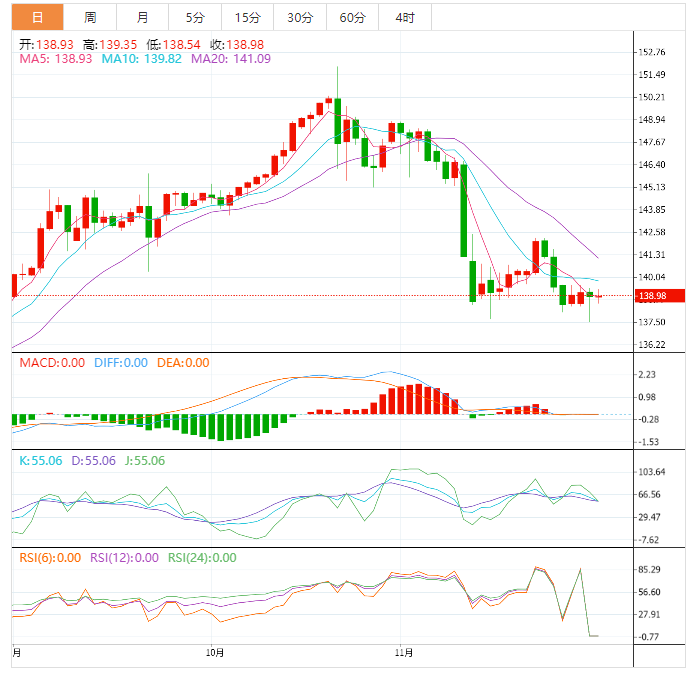
Task: Switch to the 周 weekly tab
Action: (90, 17)
